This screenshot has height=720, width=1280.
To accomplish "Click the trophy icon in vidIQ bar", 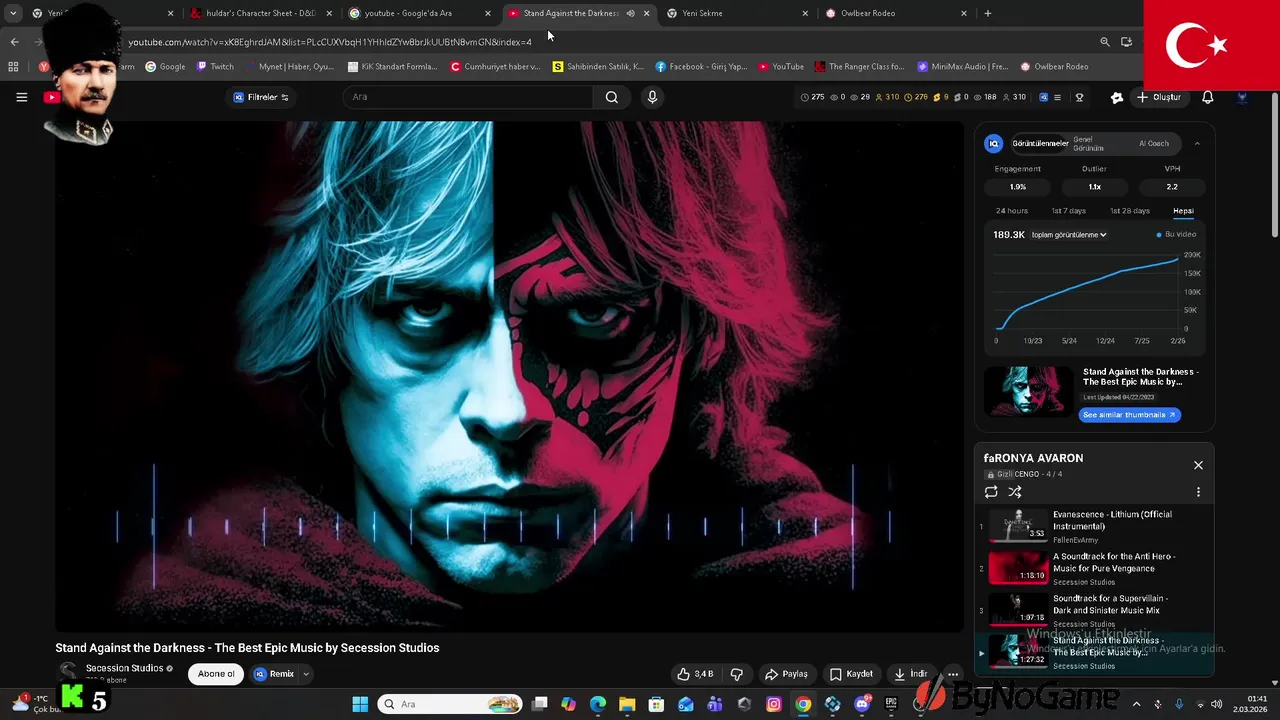I will click(1079, 97).
